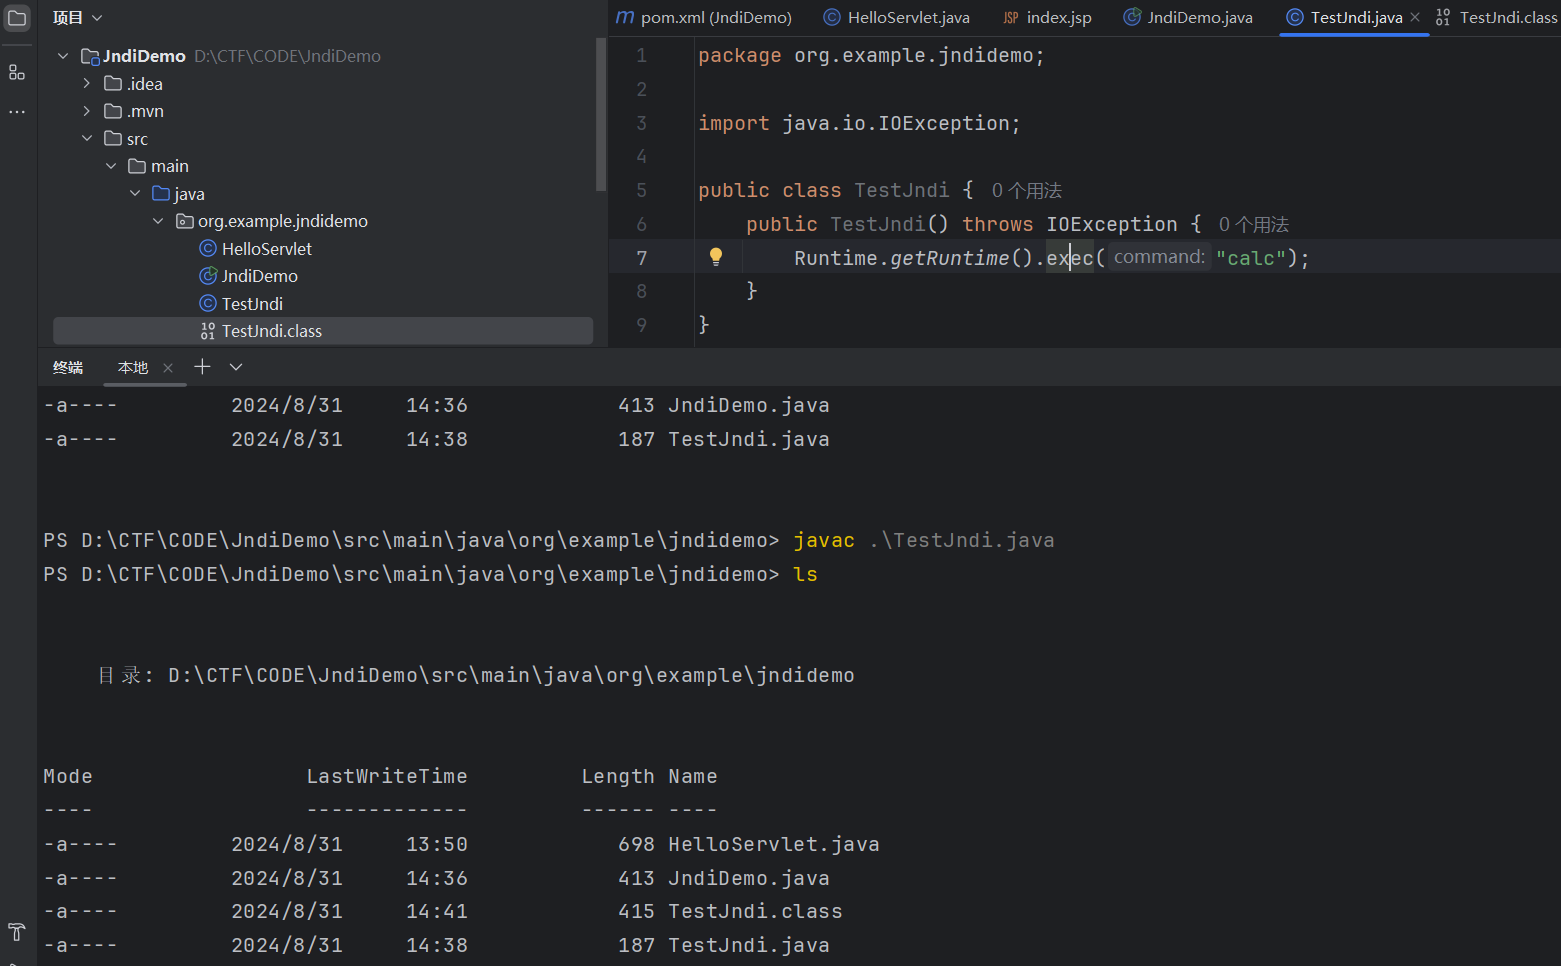Select TestJndi.class in the project tree
Viewport: 1561px width, 966px height.
(x=271, y=331)
